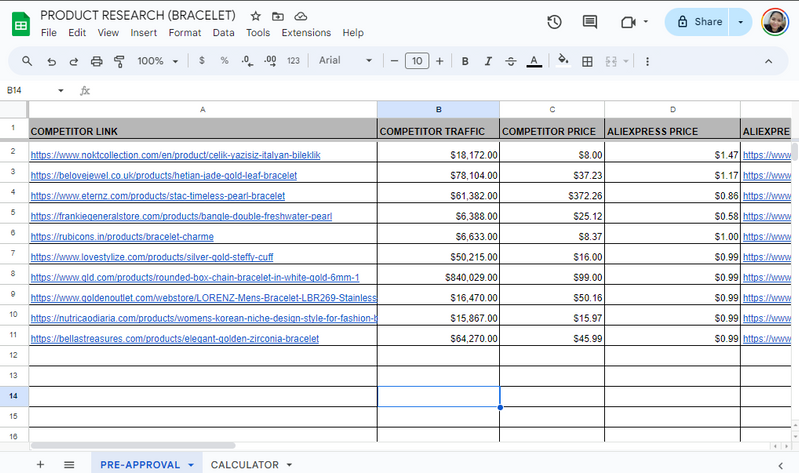Toggle italic formatting
The width and height of the screenshot is (799, 473).
[x=488, y=61]
